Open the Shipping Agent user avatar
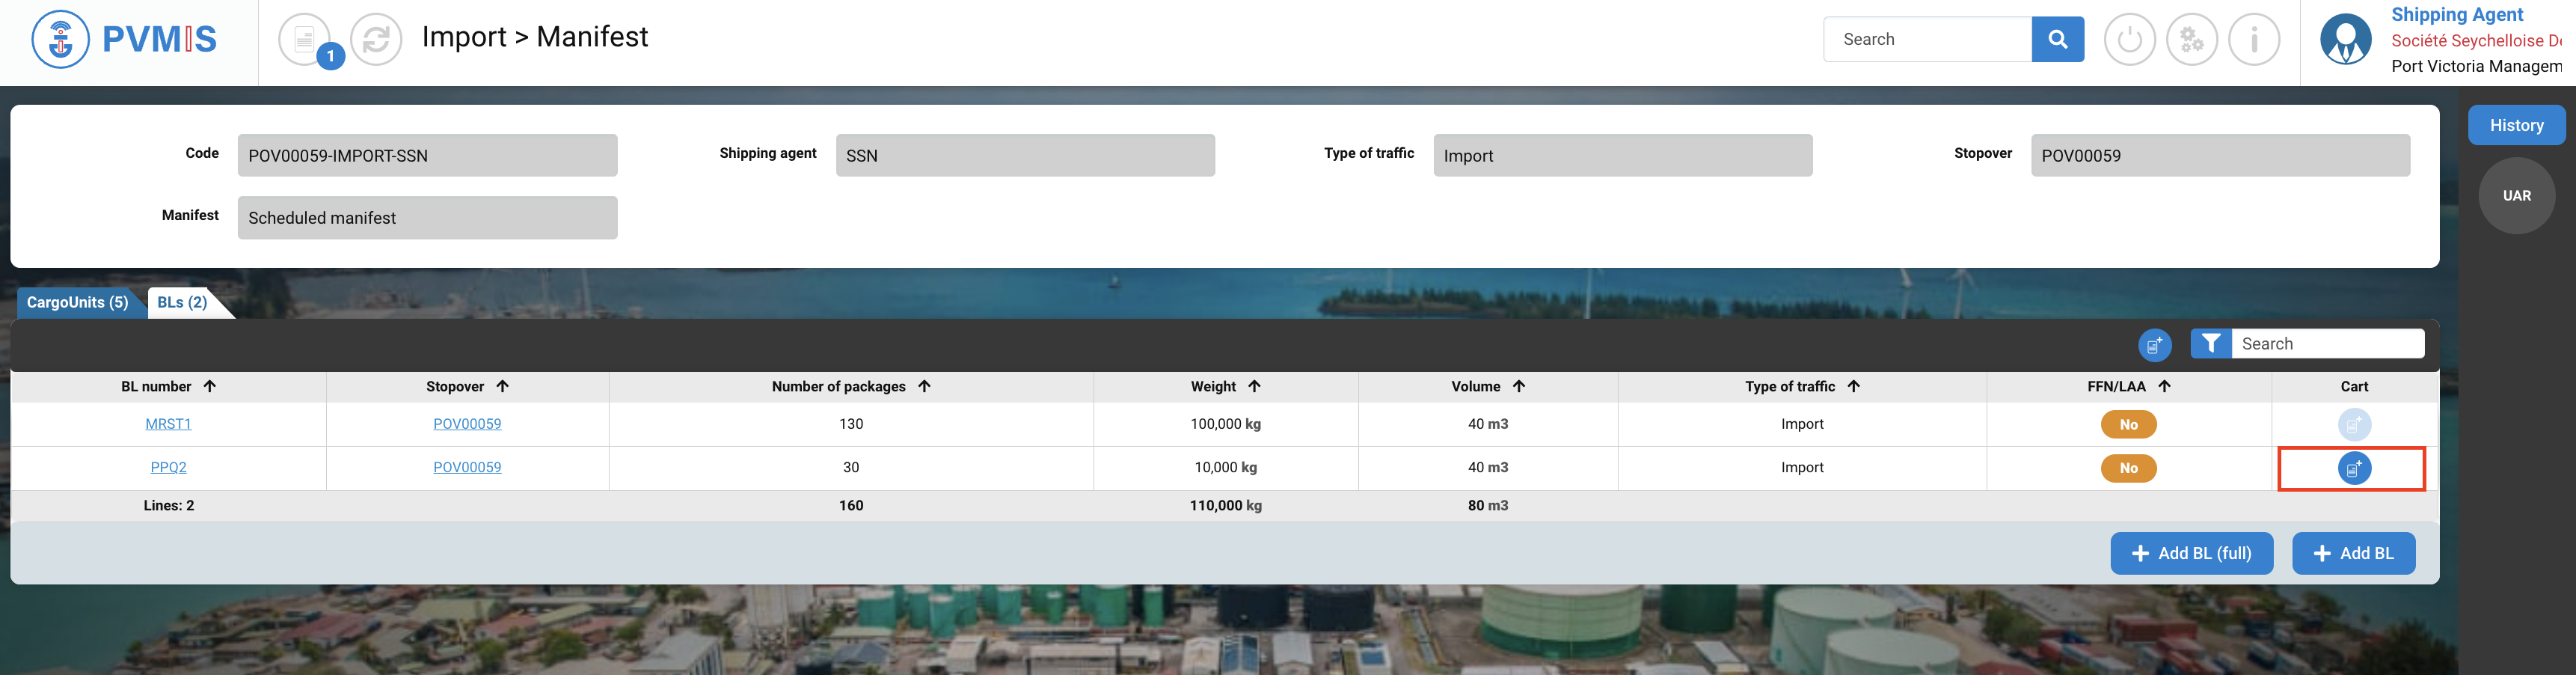The width and height of the screenshot is (2576, 675). [x=2345, y=40]
